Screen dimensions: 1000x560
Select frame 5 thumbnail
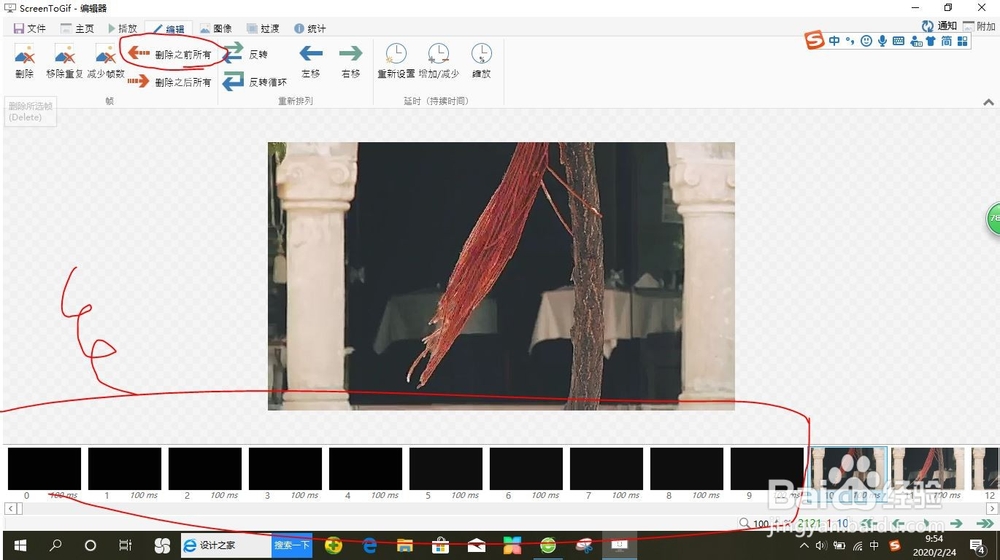click(446, 469)
